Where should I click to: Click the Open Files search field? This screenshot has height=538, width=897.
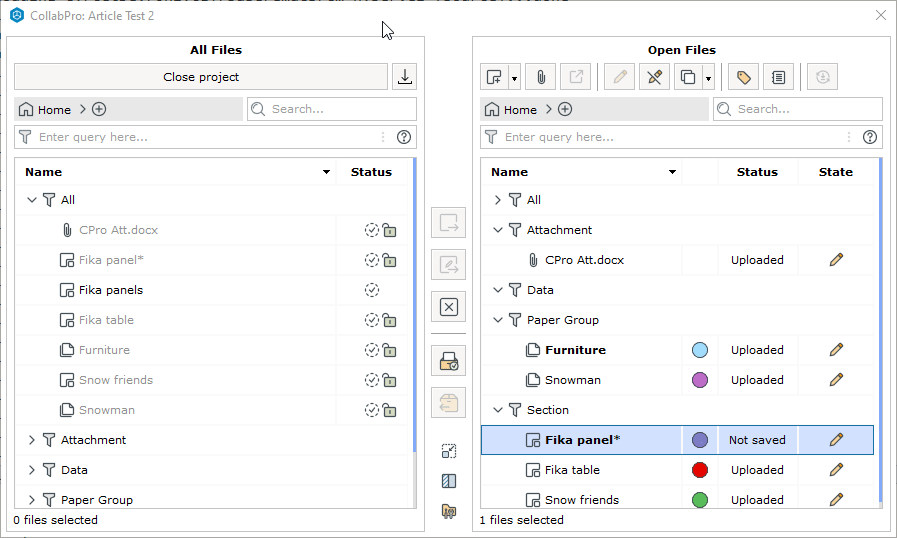(797, 109)
